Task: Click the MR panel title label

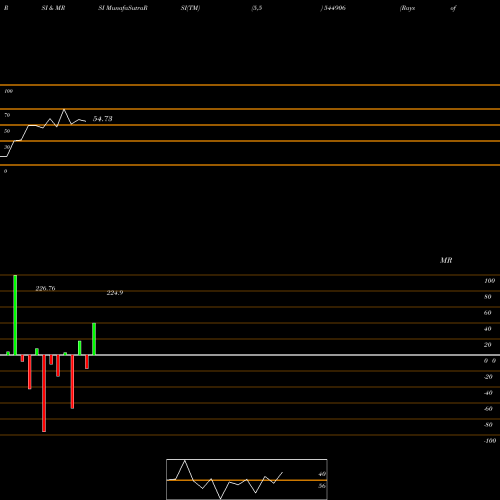Action: [446, 260]
